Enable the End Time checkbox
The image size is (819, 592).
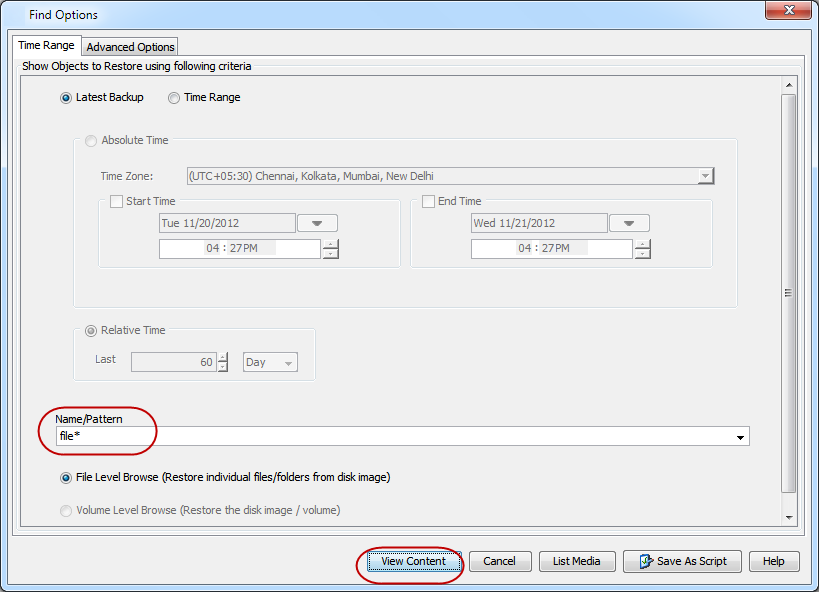point(428,202)
